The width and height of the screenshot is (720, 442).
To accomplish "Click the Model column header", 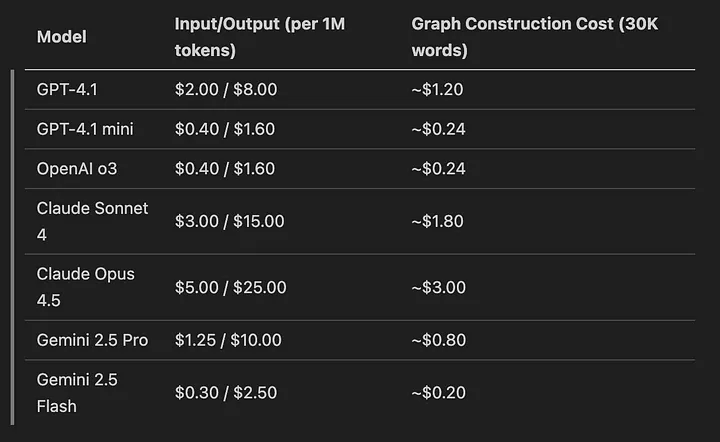I will point(61,37).
